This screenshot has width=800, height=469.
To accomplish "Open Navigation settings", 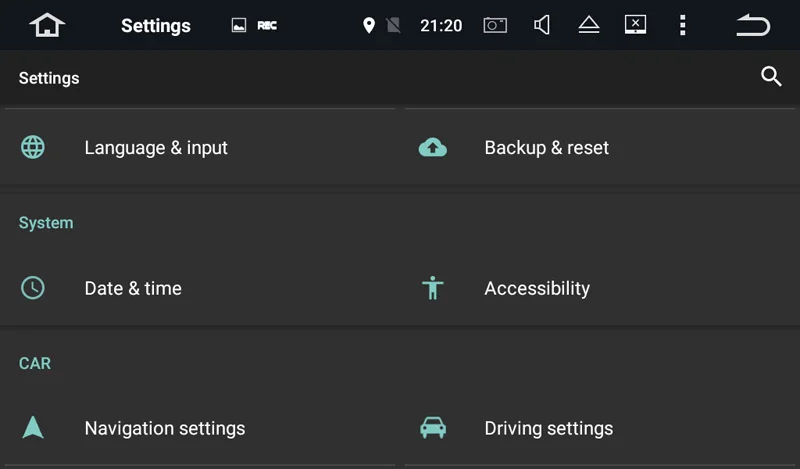I will (164, 429).
